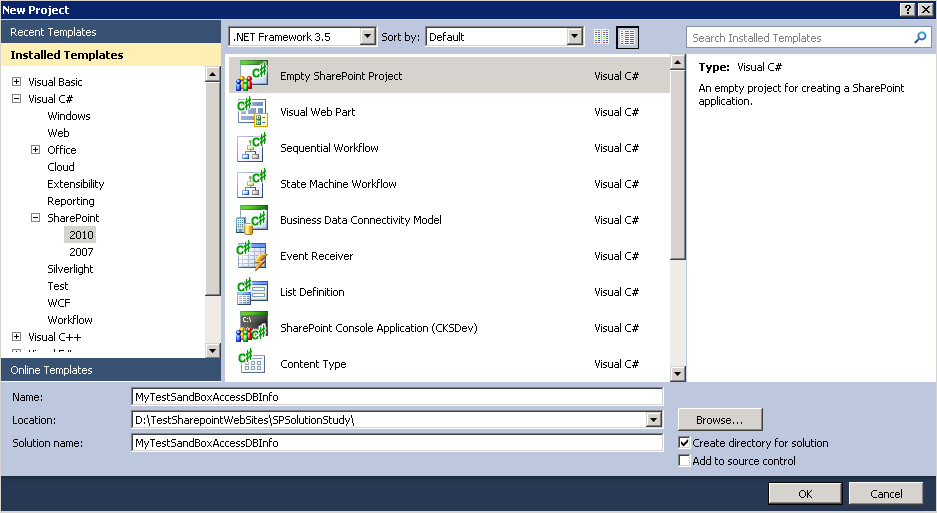The width and height of the screenshot is (937, 513).
Task: Select the Sequential Workflow template name
Action: tap(329, 148)
